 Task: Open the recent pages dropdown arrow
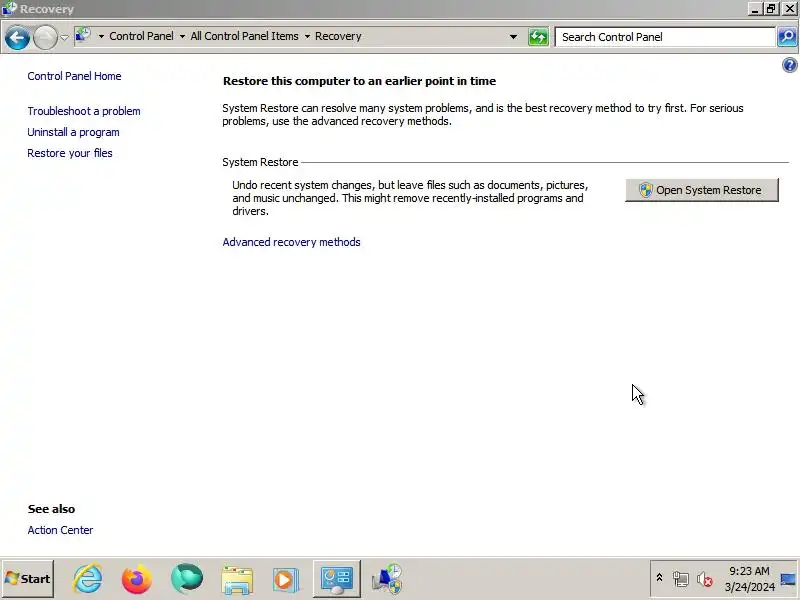coord(64,37)
